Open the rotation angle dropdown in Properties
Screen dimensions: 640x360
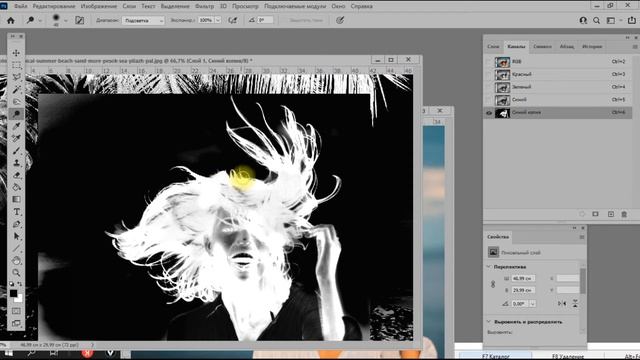[x=533, y=304]
